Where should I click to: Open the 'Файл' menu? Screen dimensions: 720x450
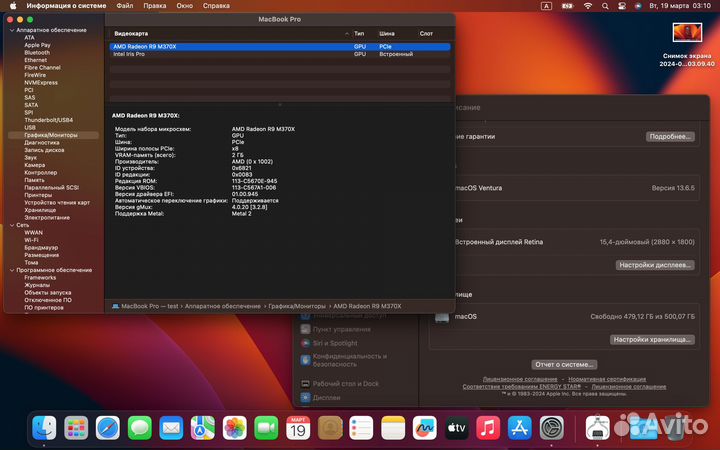click(124, 6)
